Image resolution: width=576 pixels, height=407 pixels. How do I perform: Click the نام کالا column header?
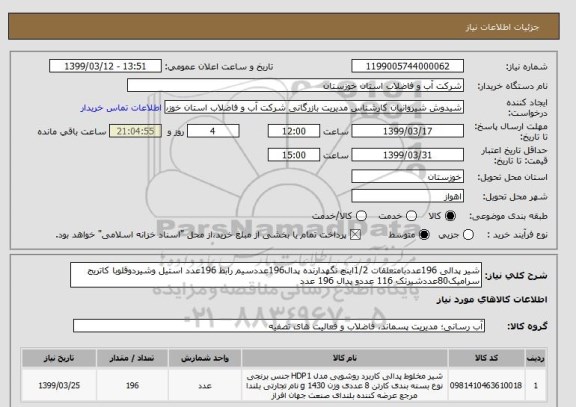coord(345,358)
